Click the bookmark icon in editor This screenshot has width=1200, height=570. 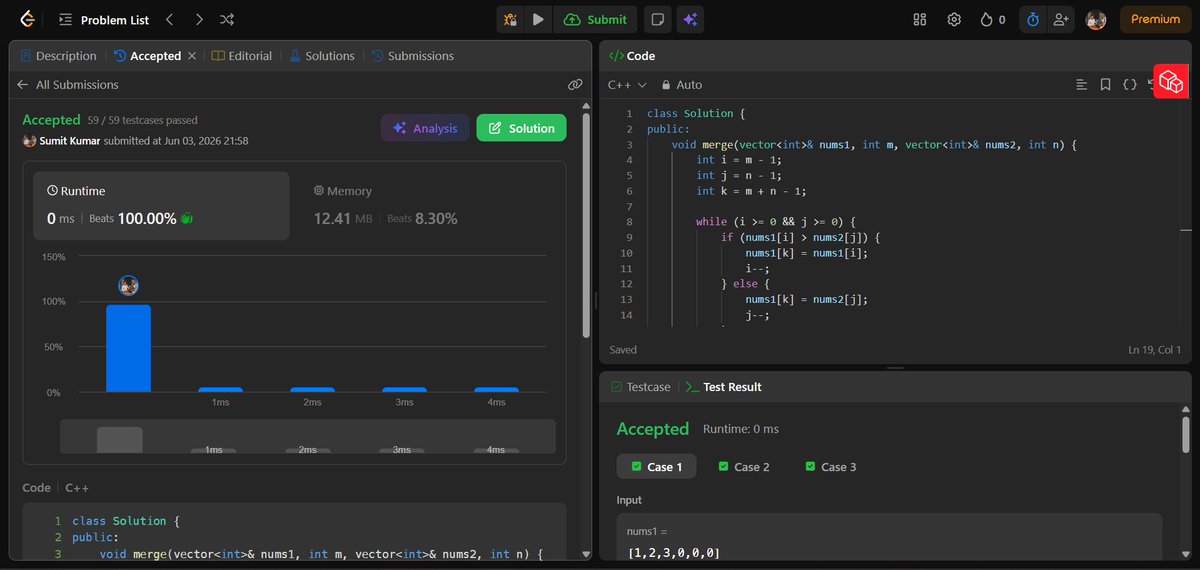[1105, 85]
